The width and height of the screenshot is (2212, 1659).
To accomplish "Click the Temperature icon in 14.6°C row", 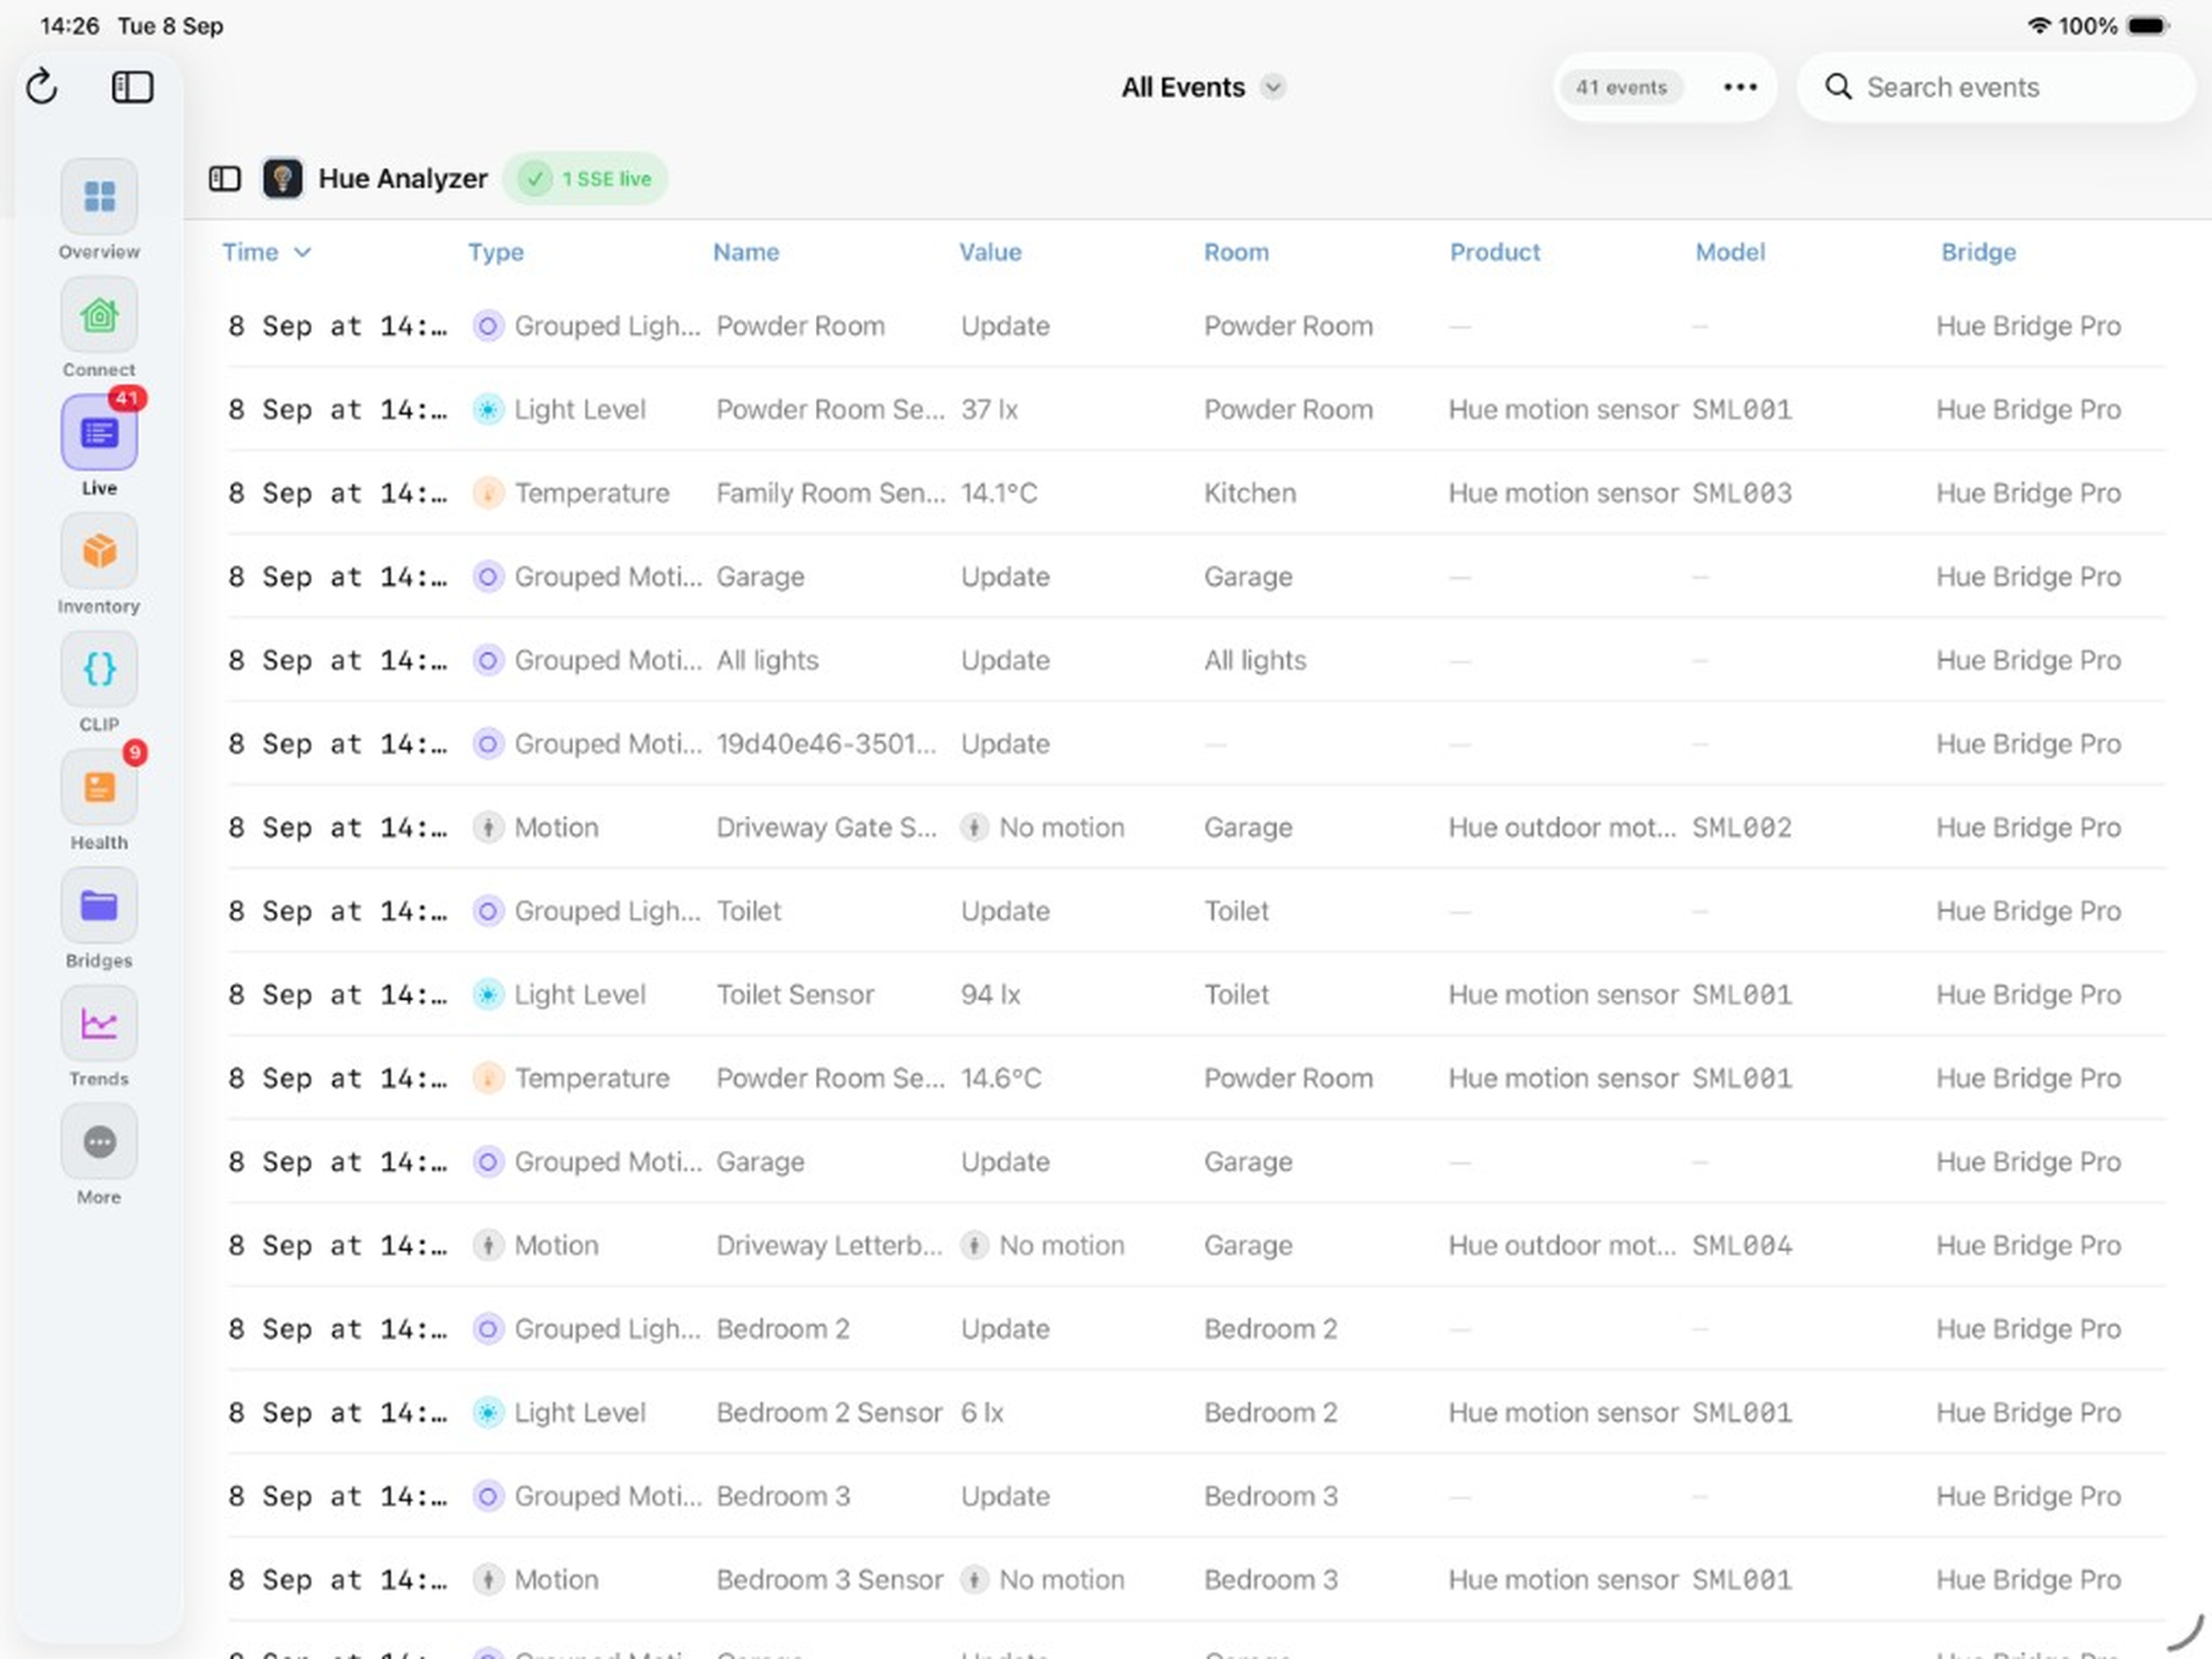I will (x=487, y=1078).
